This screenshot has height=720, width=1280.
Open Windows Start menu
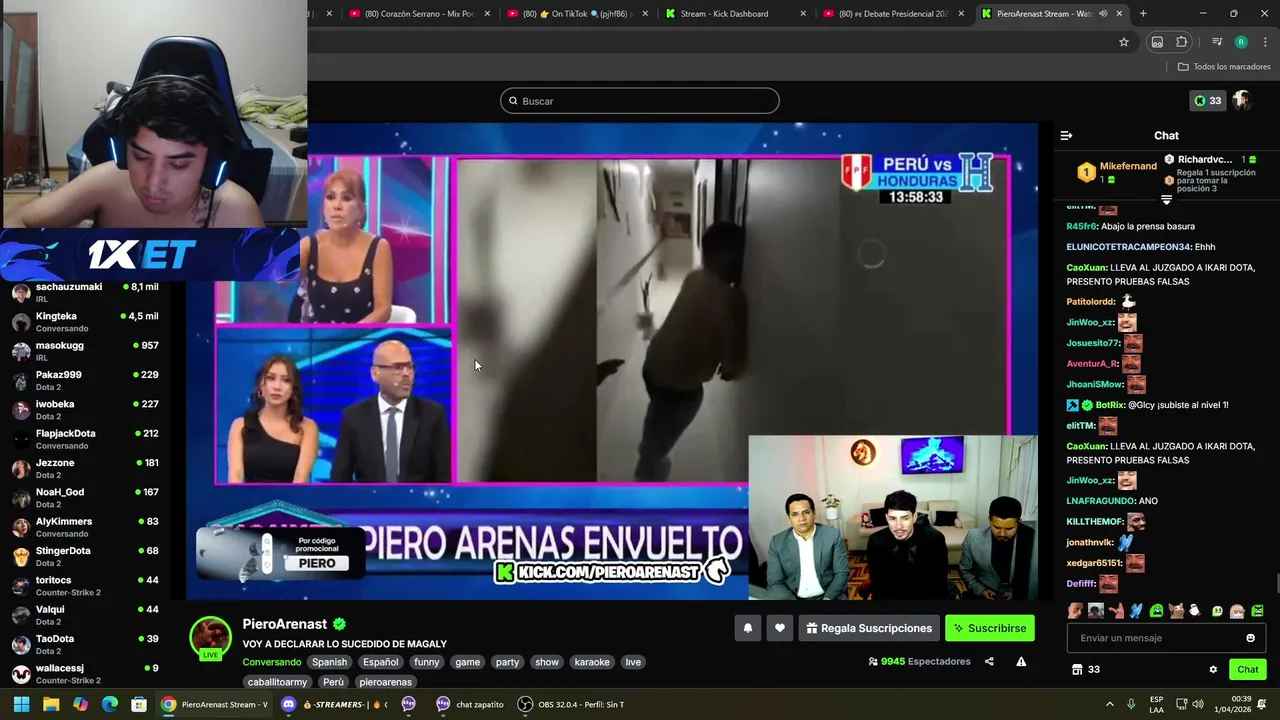pos(21,704)
